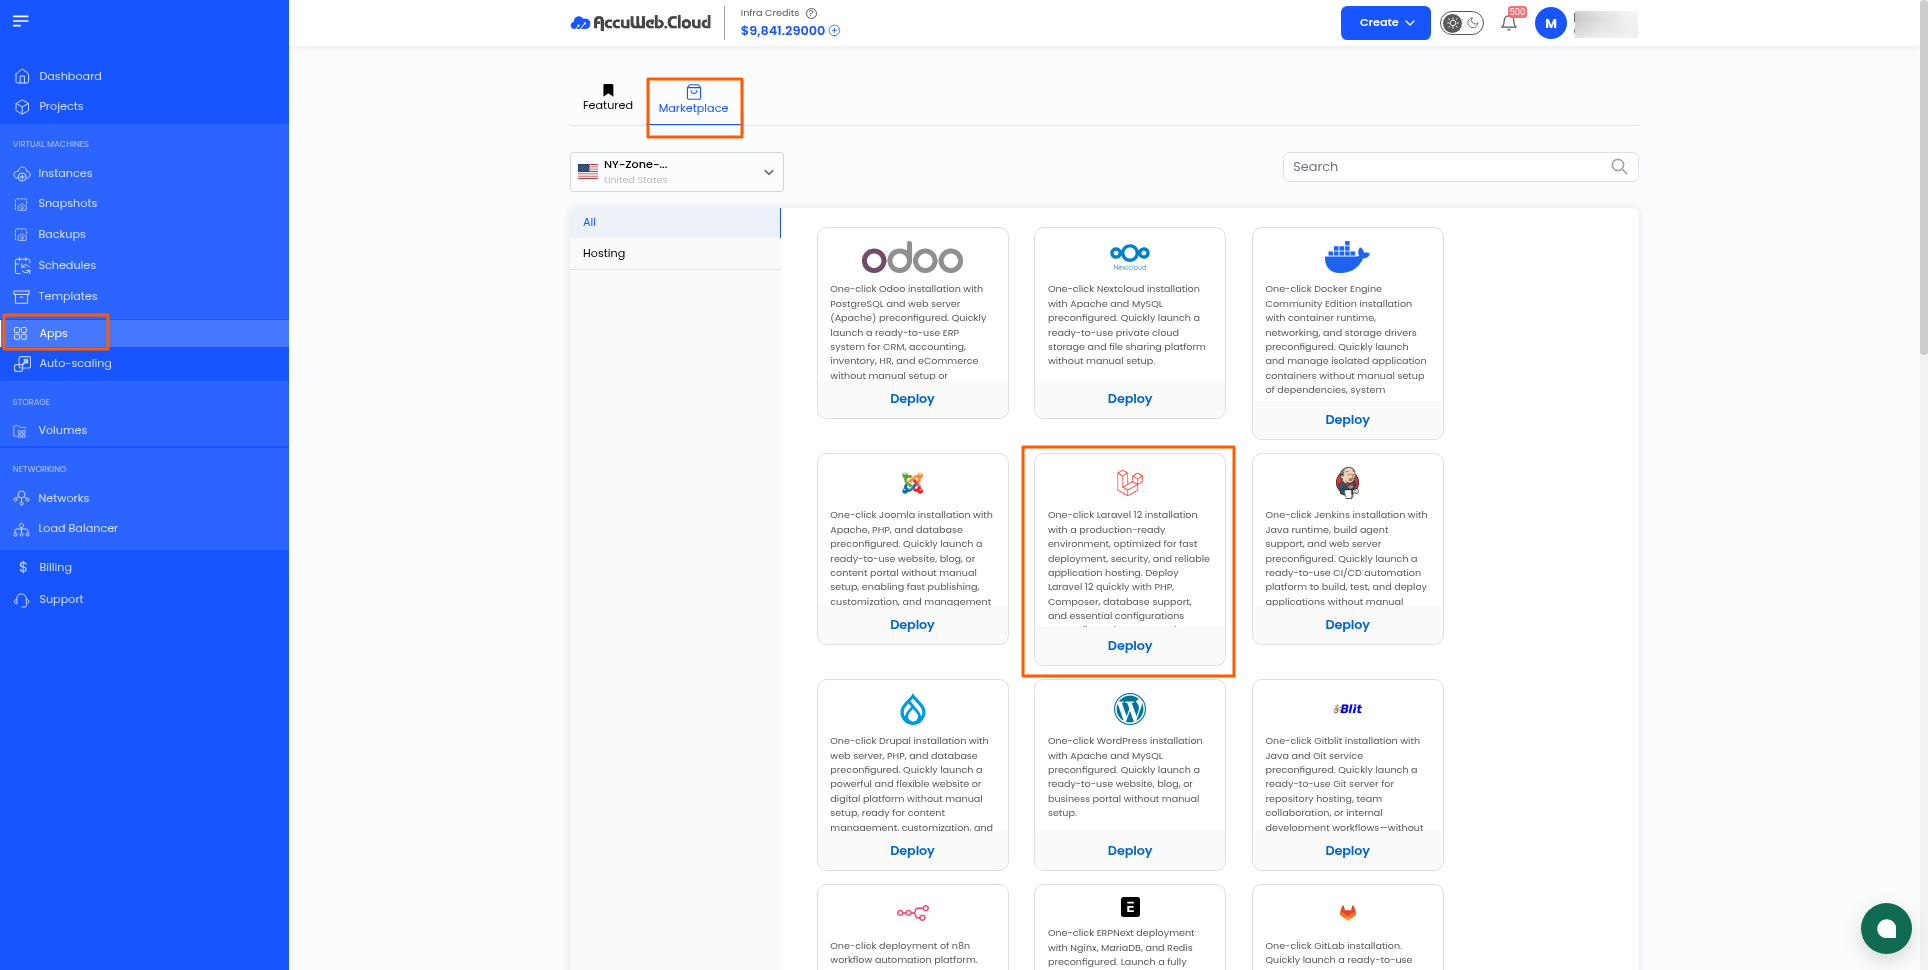Toggle light and dark theme switch
1928x970 pixels.
click(1462, 23)
